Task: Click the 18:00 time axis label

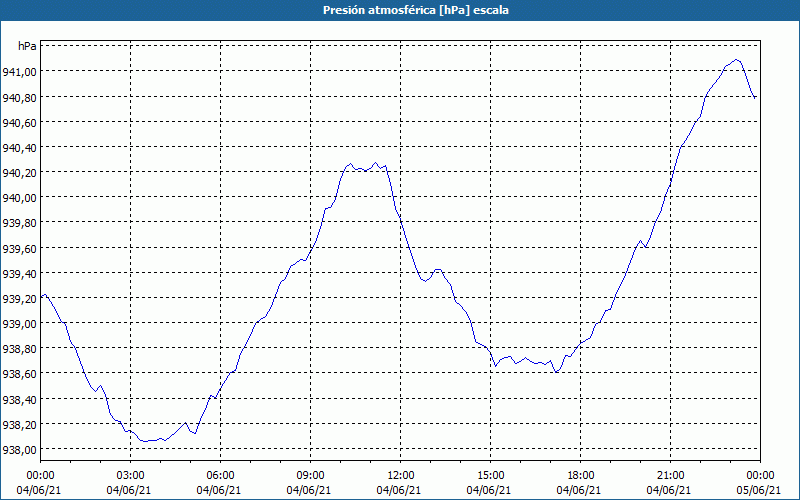Action: (x=581, y=476)
